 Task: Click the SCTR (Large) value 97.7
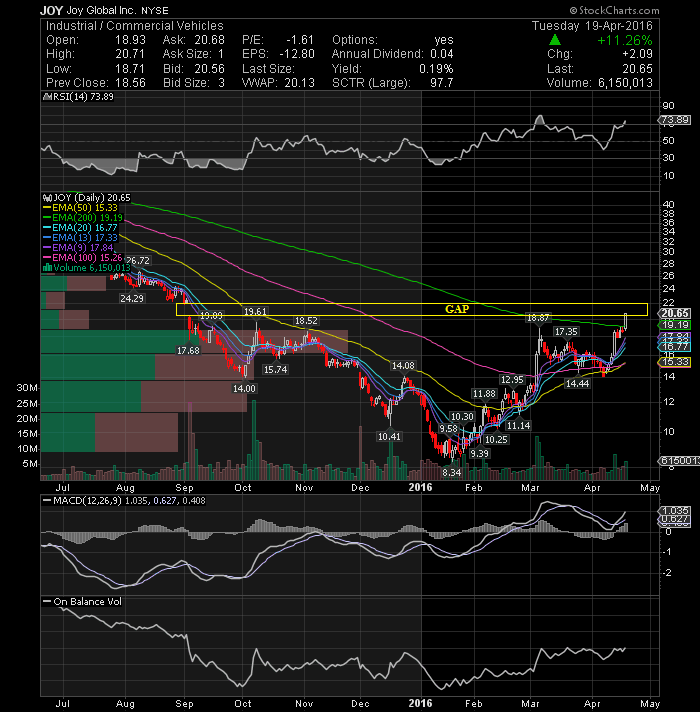coord(441,83)
